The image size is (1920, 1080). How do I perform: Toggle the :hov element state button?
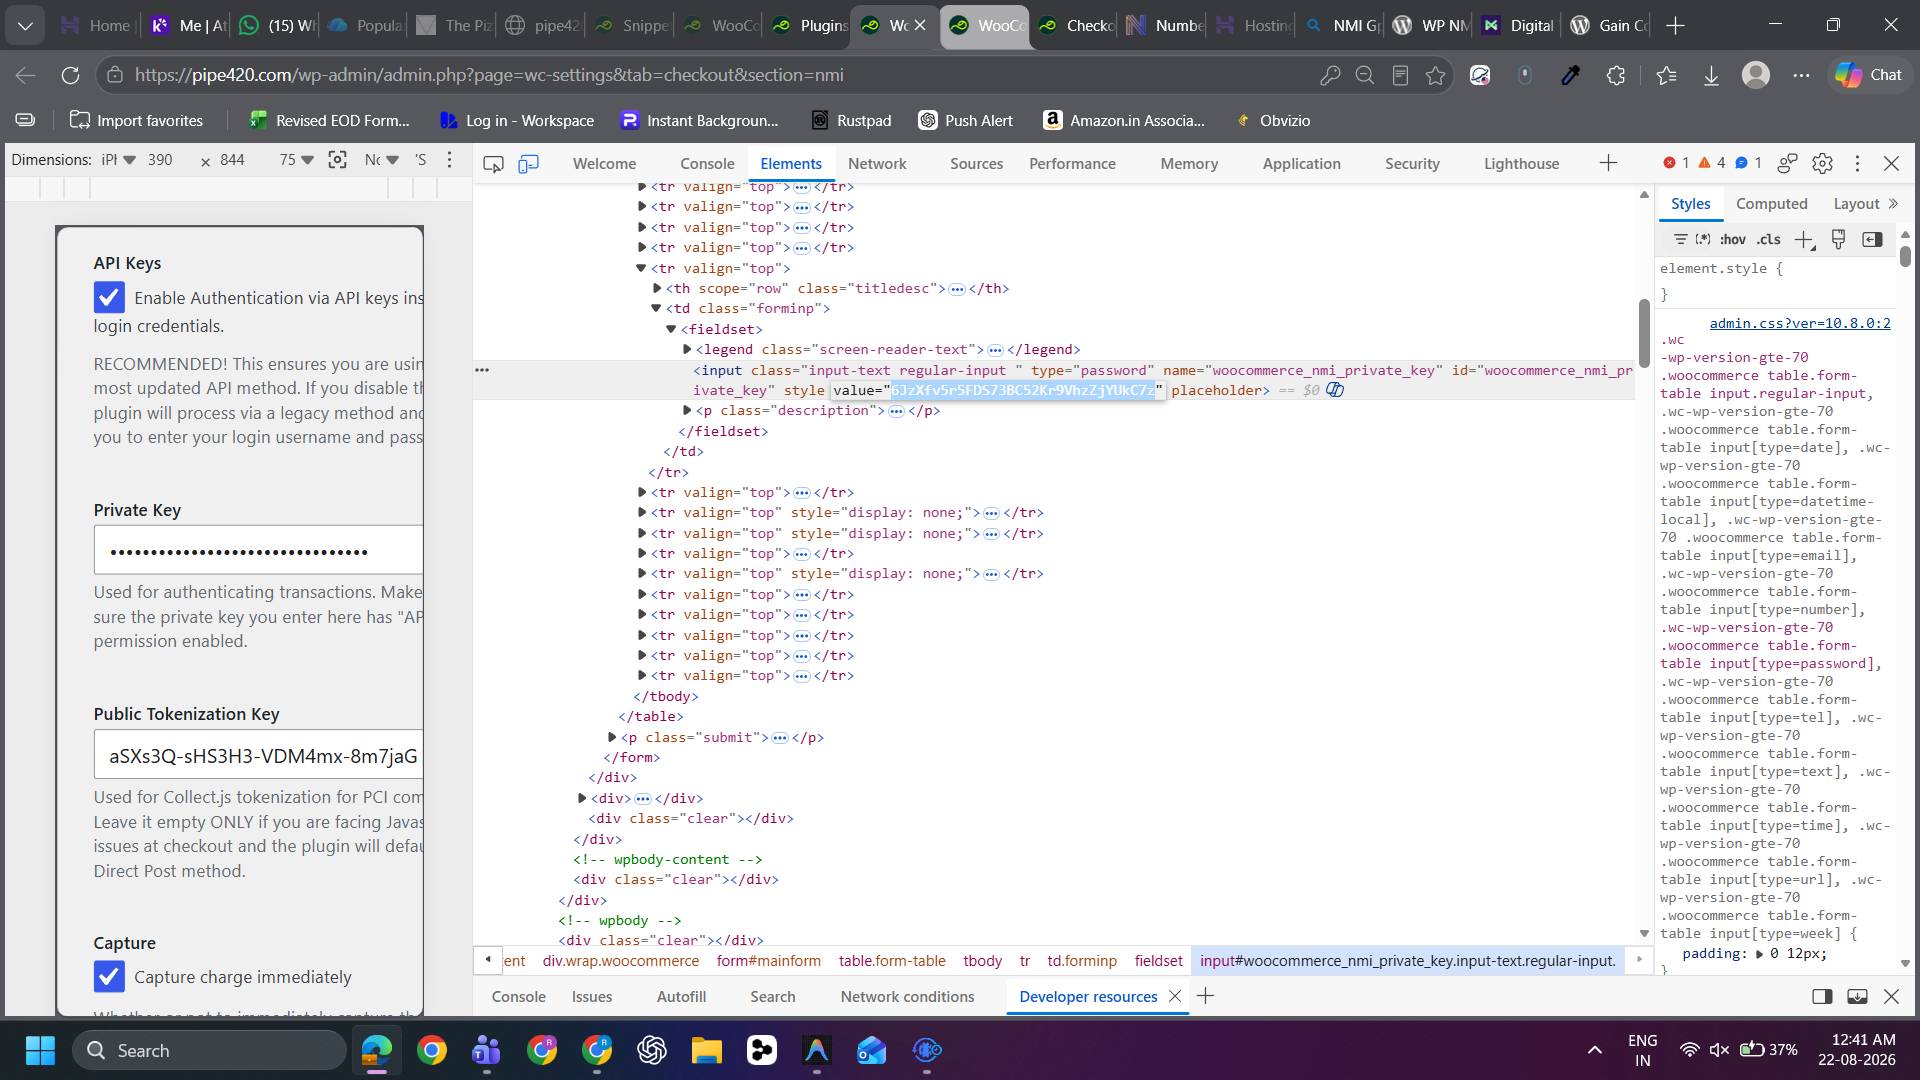tap(1733, 239)
